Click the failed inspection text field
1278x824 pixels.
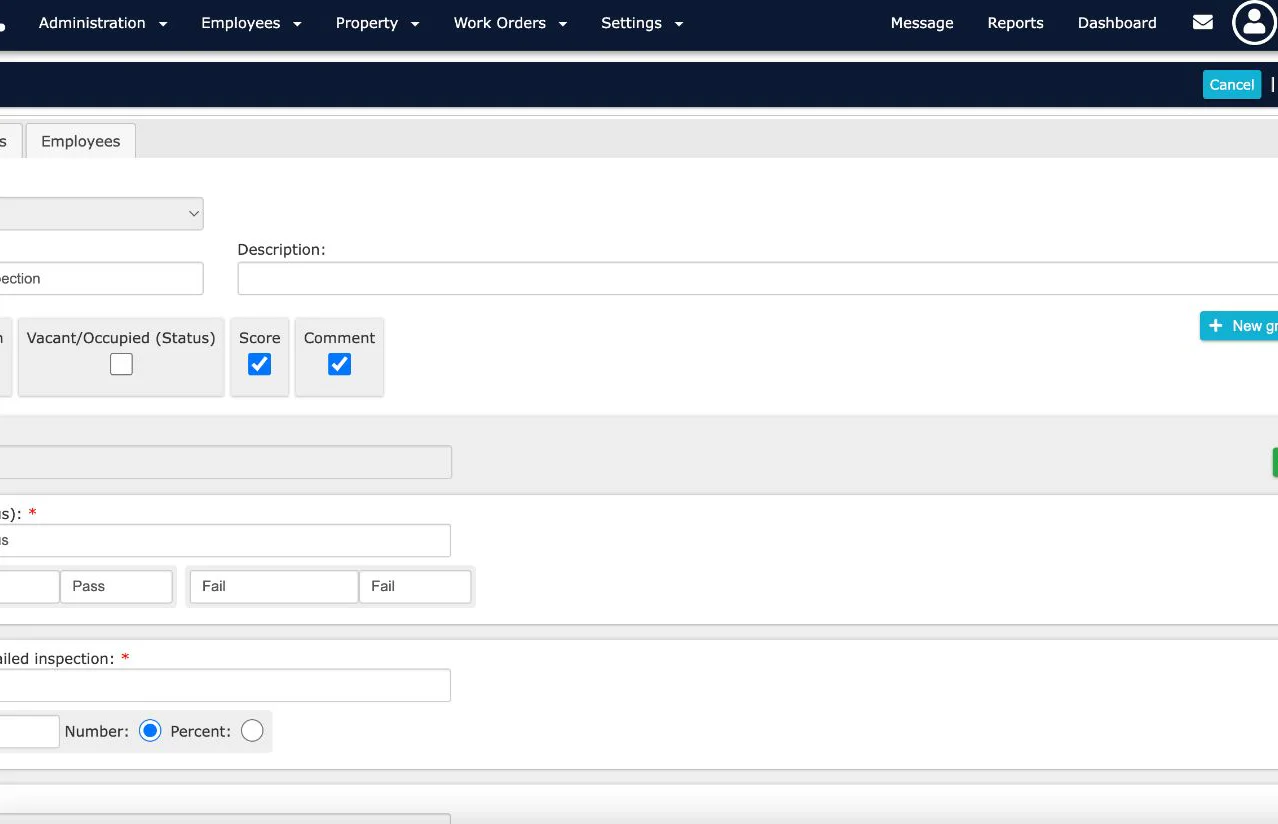(225, 685)
